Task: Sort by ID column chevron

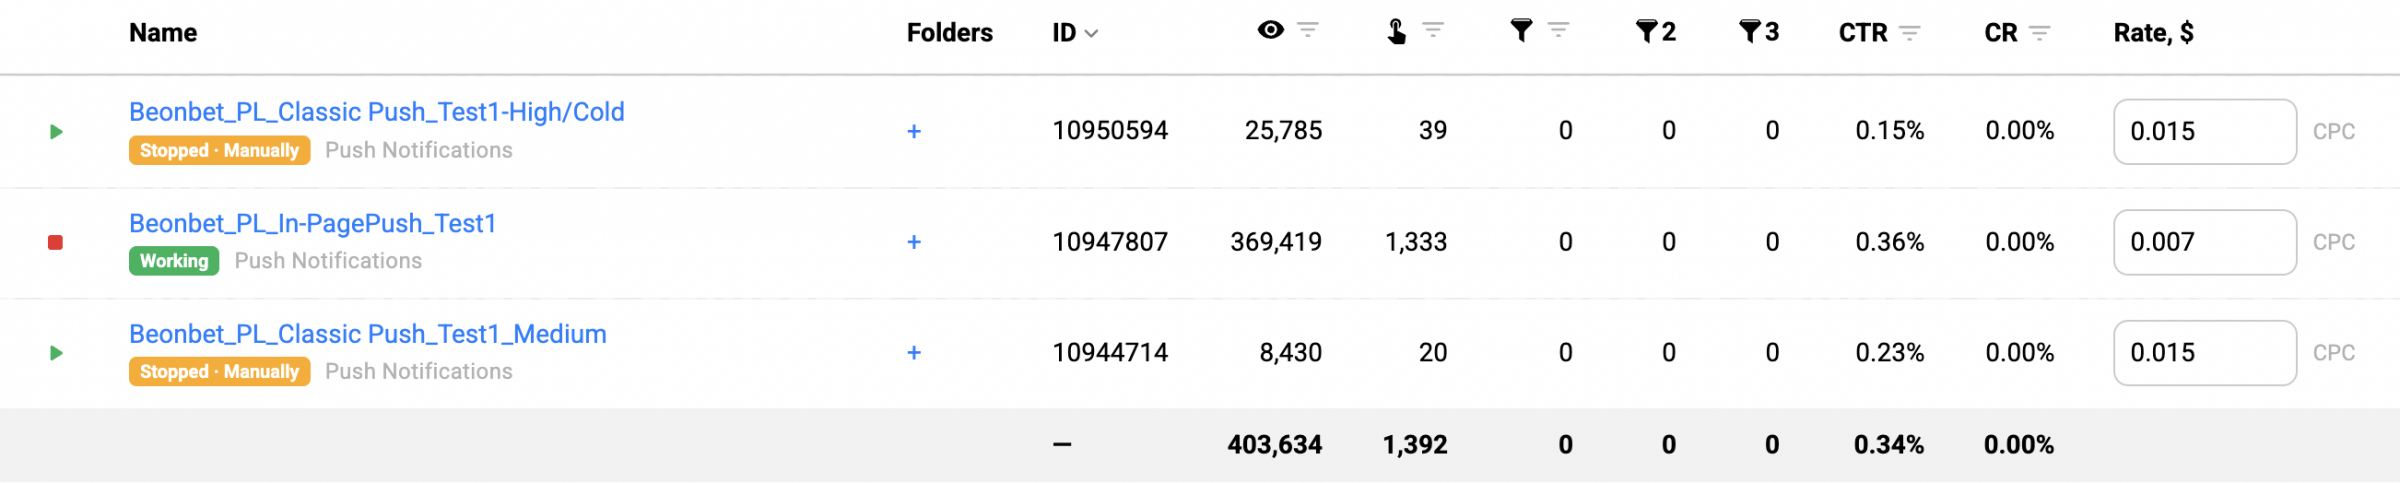Action: [1092, 33]
